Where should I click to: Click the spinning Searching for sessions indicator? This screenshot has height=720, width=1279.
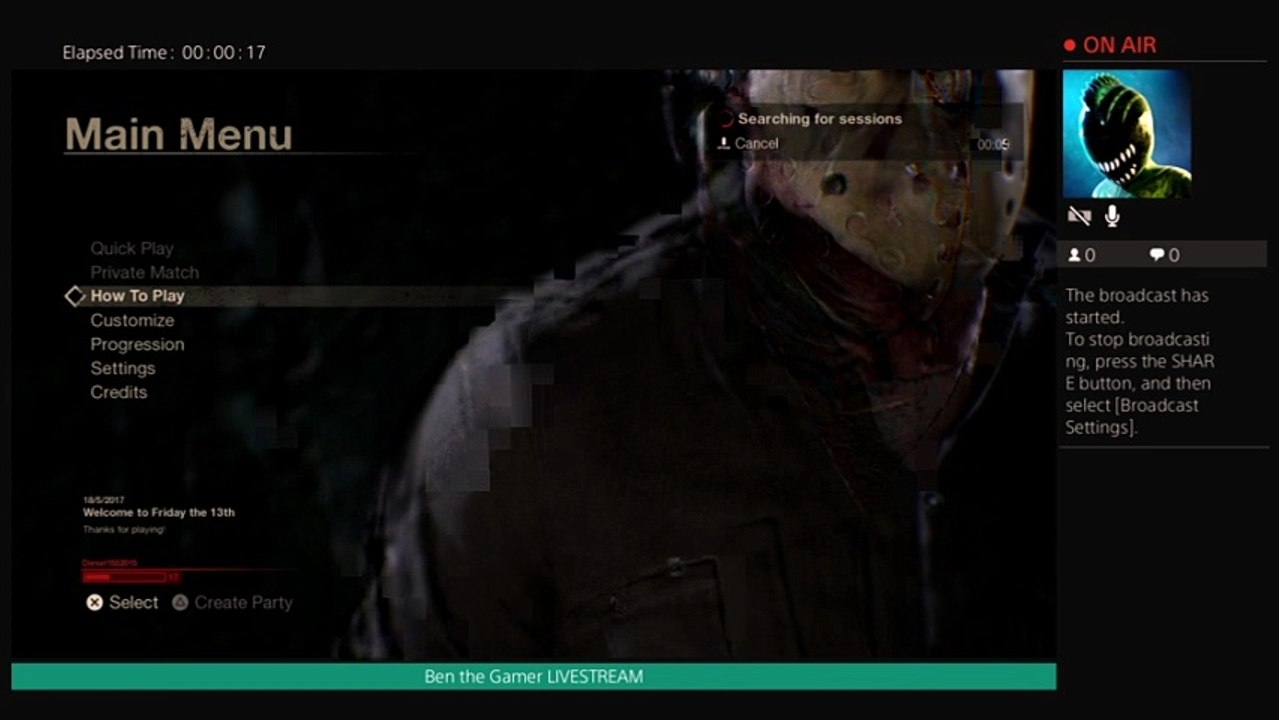725,119
